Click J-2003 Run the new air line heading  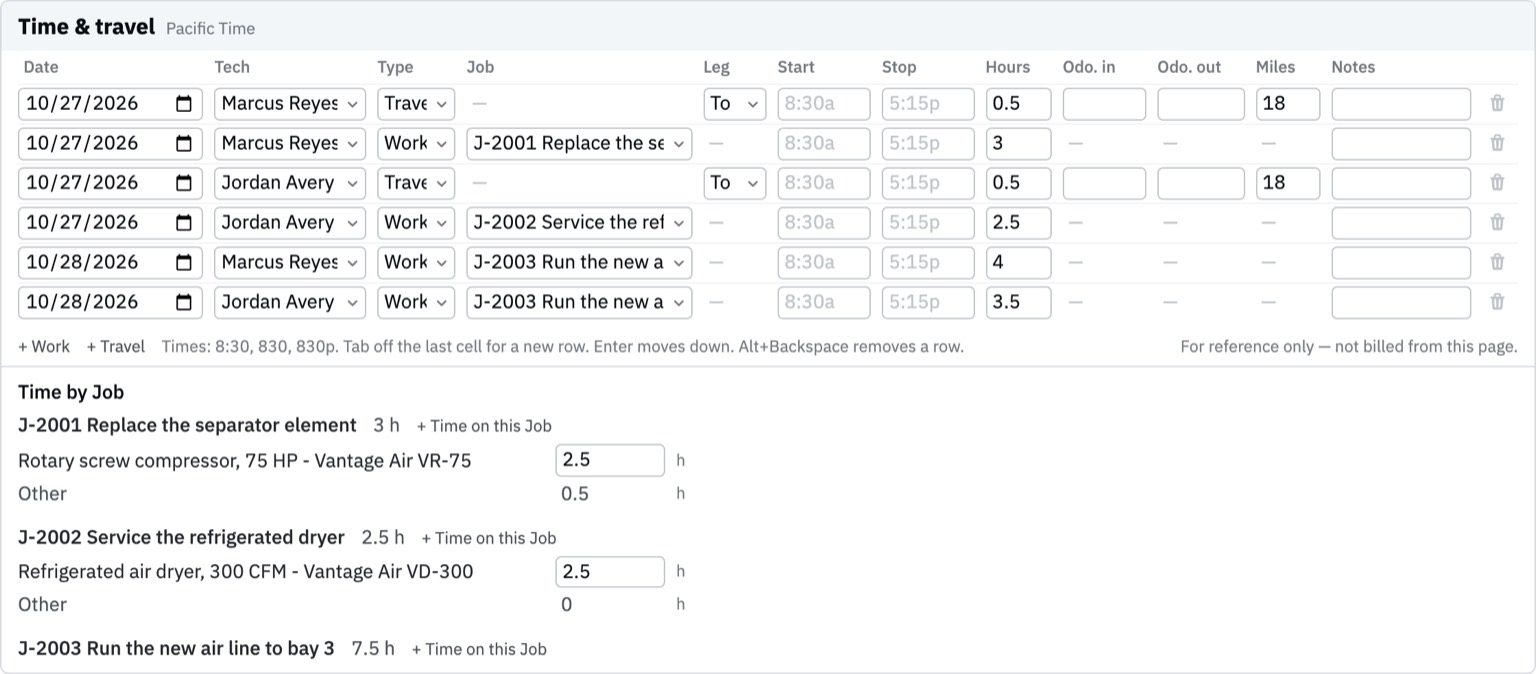(176, 648)
